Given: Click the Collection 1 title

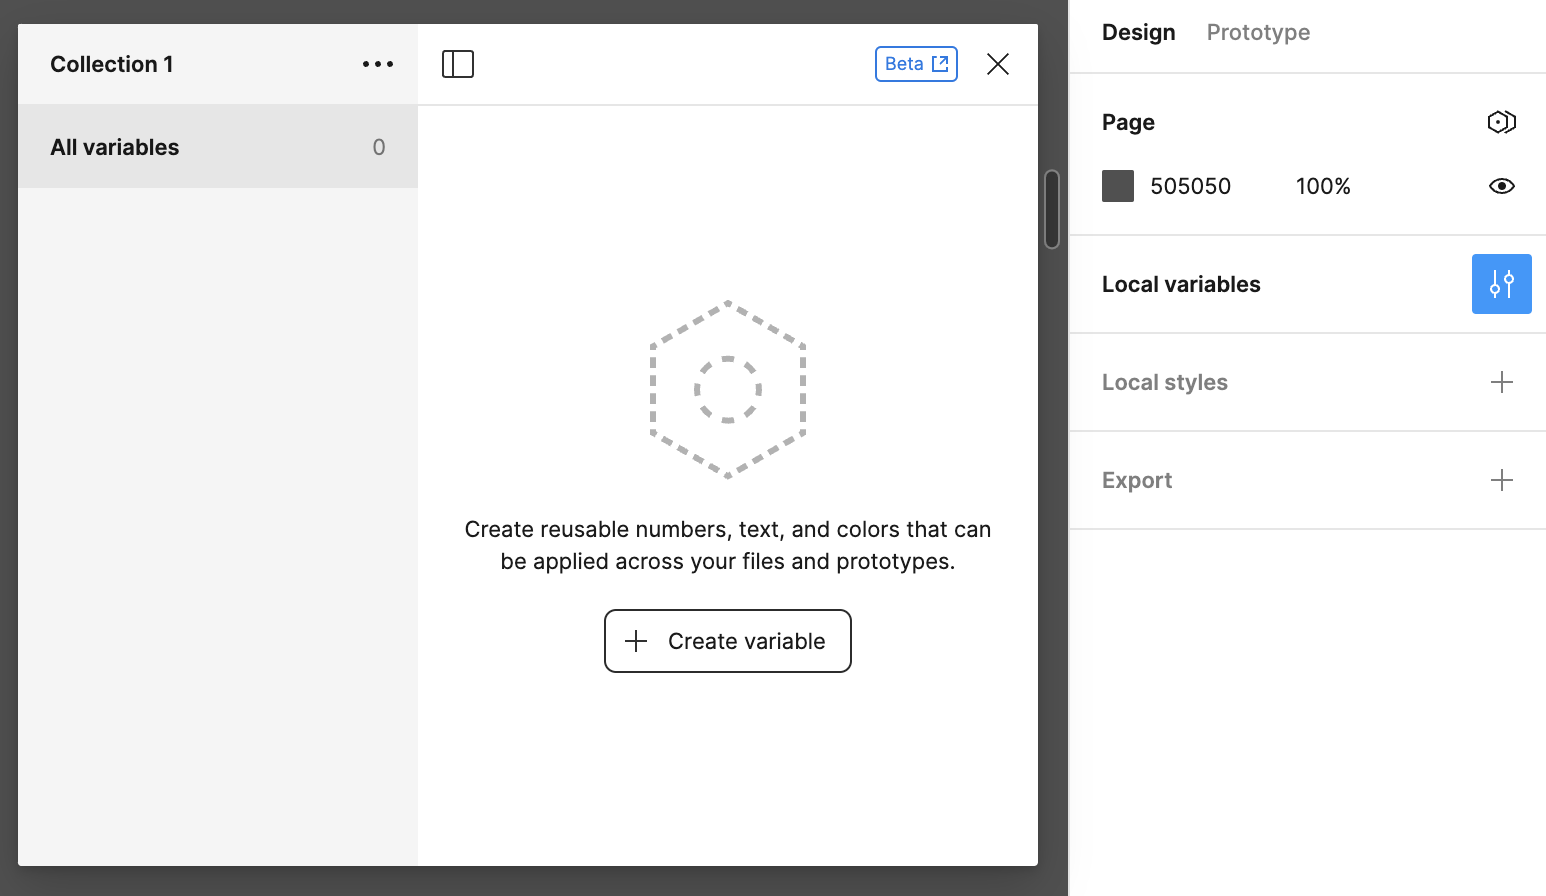Looking at the screenshot, I should click(x=112, y=64).
